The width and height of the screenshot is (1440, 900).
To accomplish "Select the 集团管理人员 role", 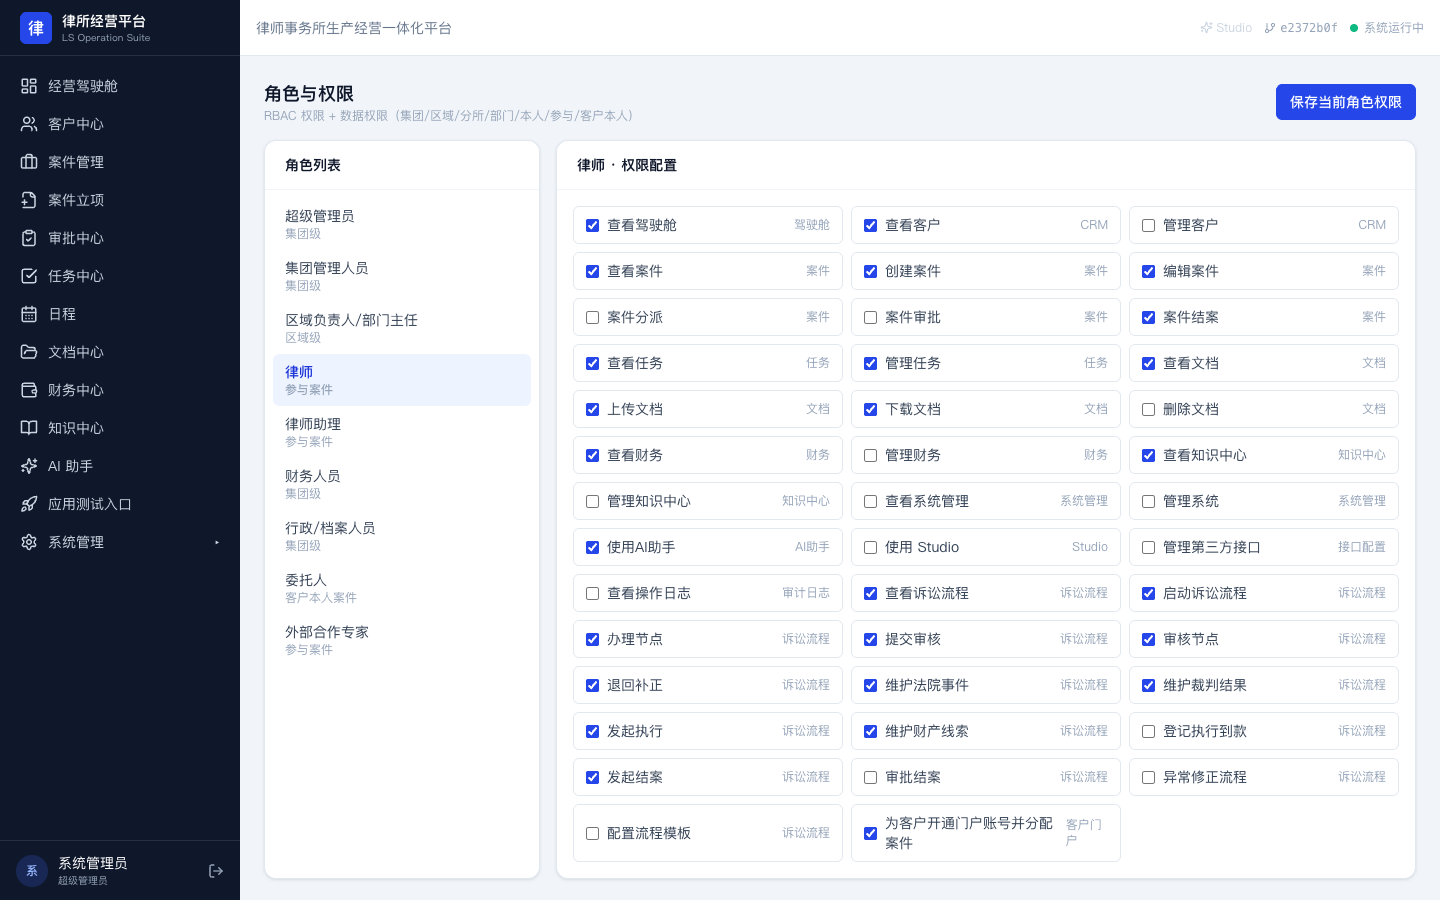I will pos(402,276).
